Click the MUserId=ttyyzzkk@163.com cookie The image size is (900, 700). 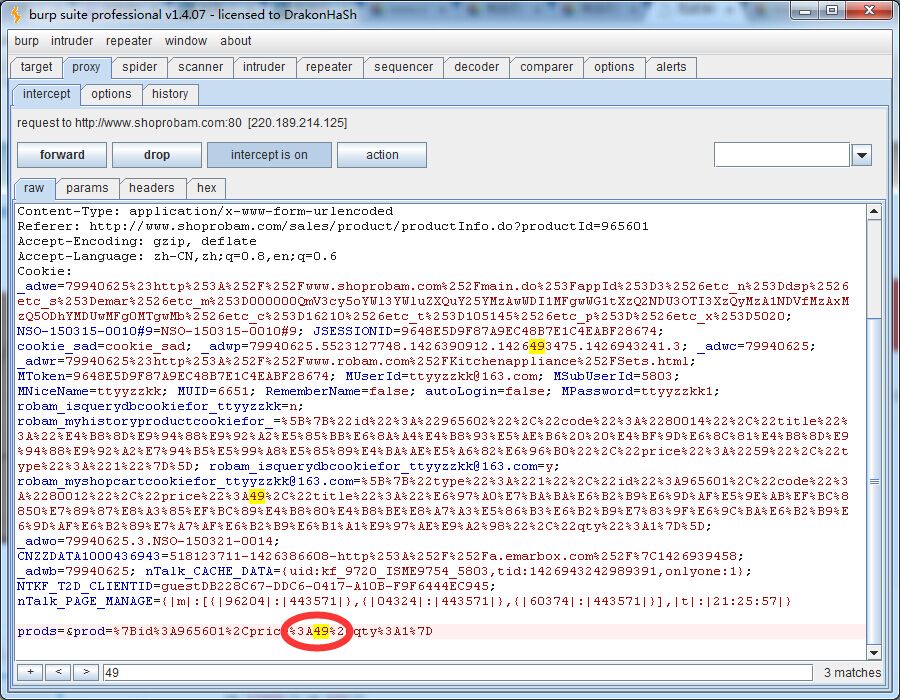coord(444,376)
